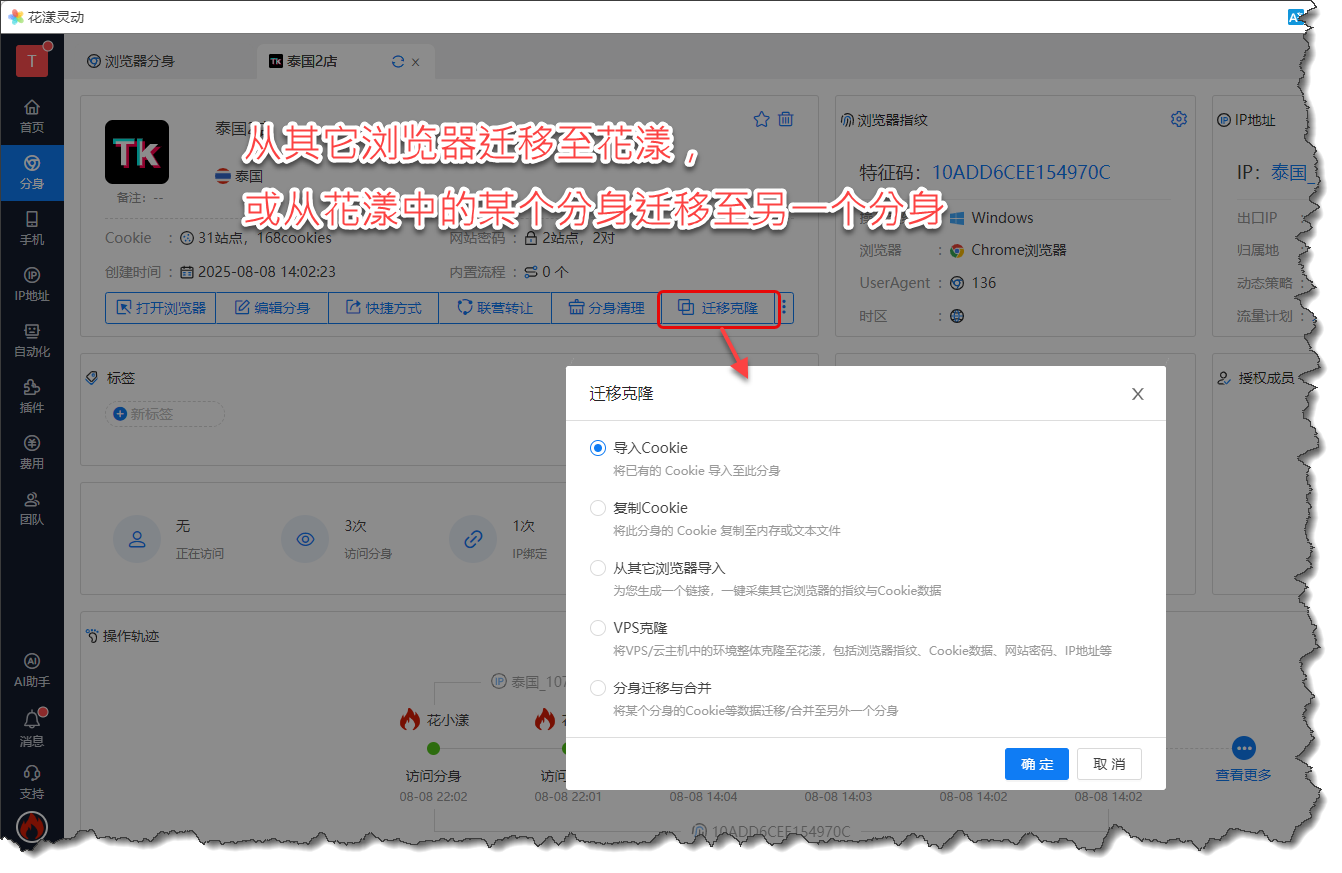Click the fingerprint code 10ADD6CEE154970C link
This screenshot has width=1342, height=873.
tap(1021, 173)
